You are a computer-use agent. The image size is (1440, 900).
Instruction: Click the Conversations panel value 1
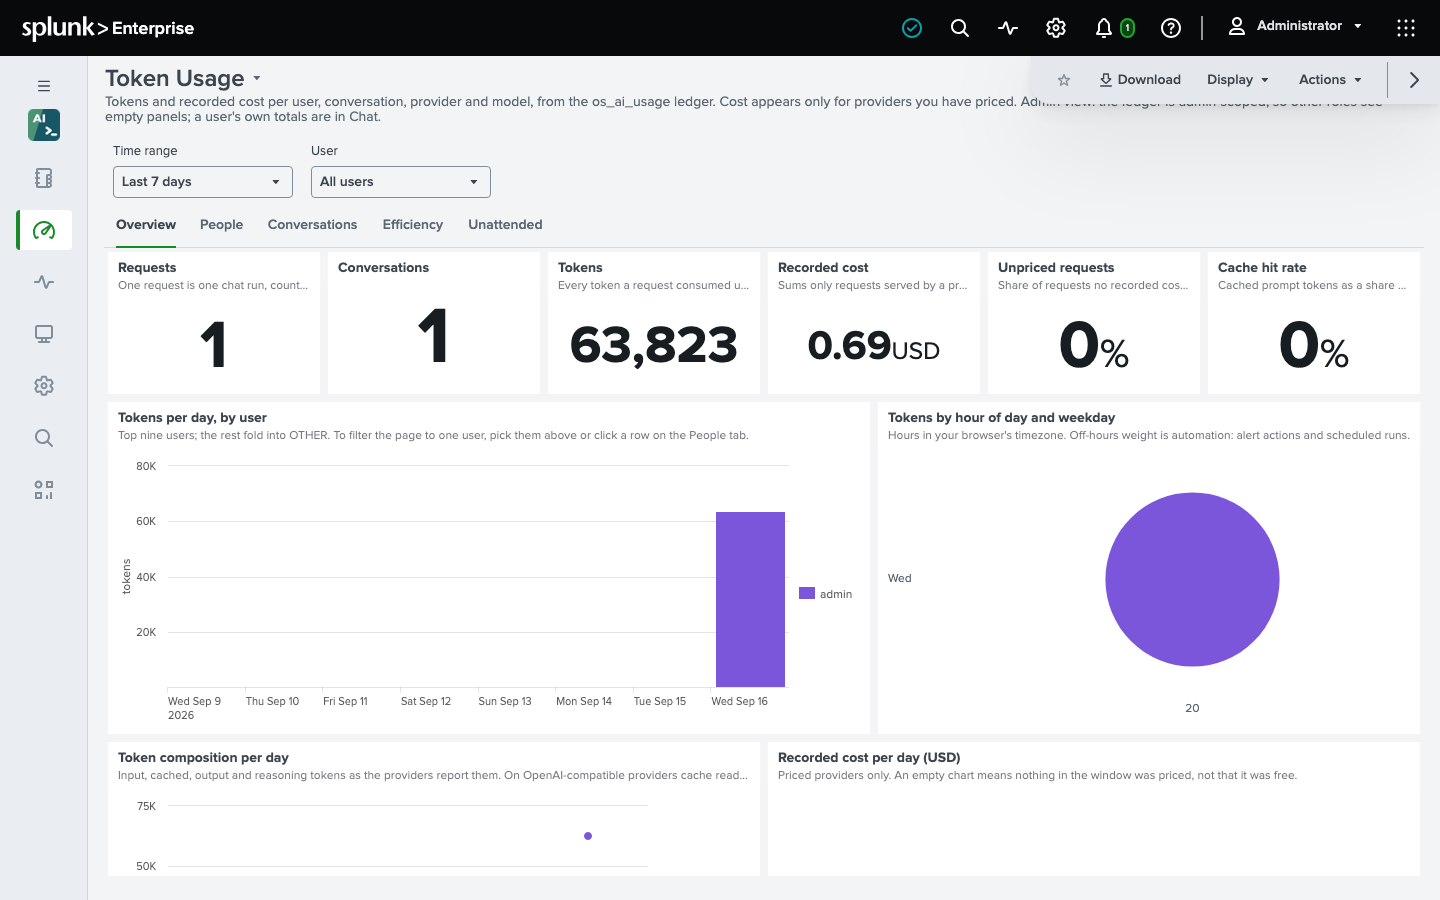point(432,336)
